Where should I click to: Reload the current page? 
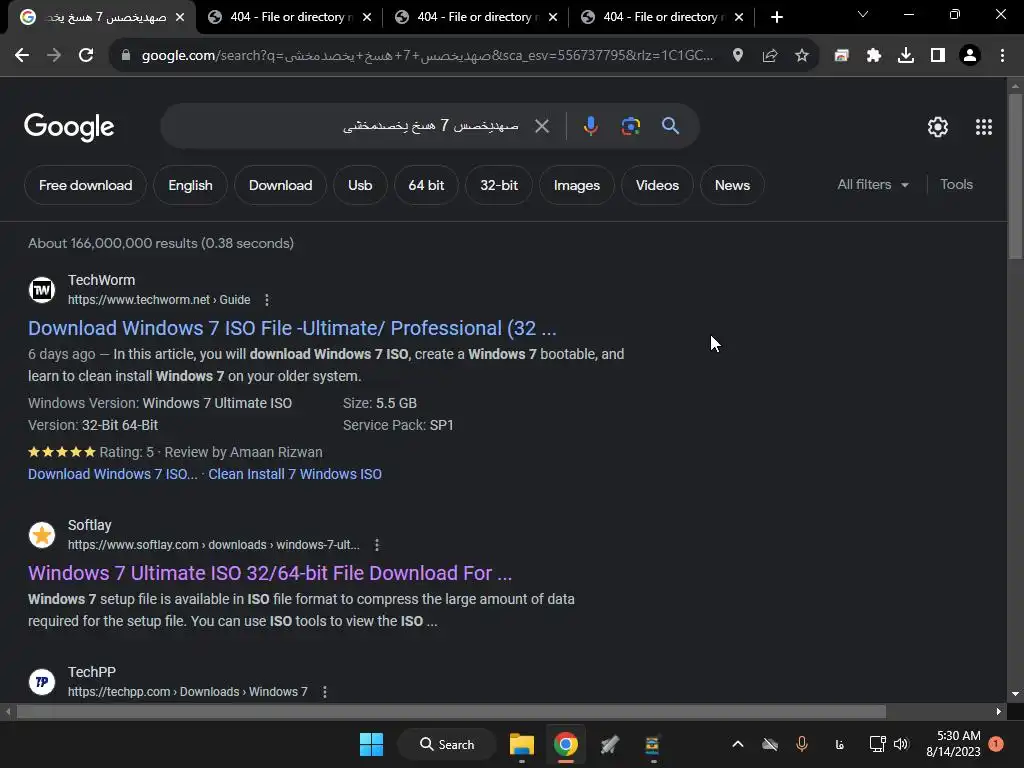point(86,56)
